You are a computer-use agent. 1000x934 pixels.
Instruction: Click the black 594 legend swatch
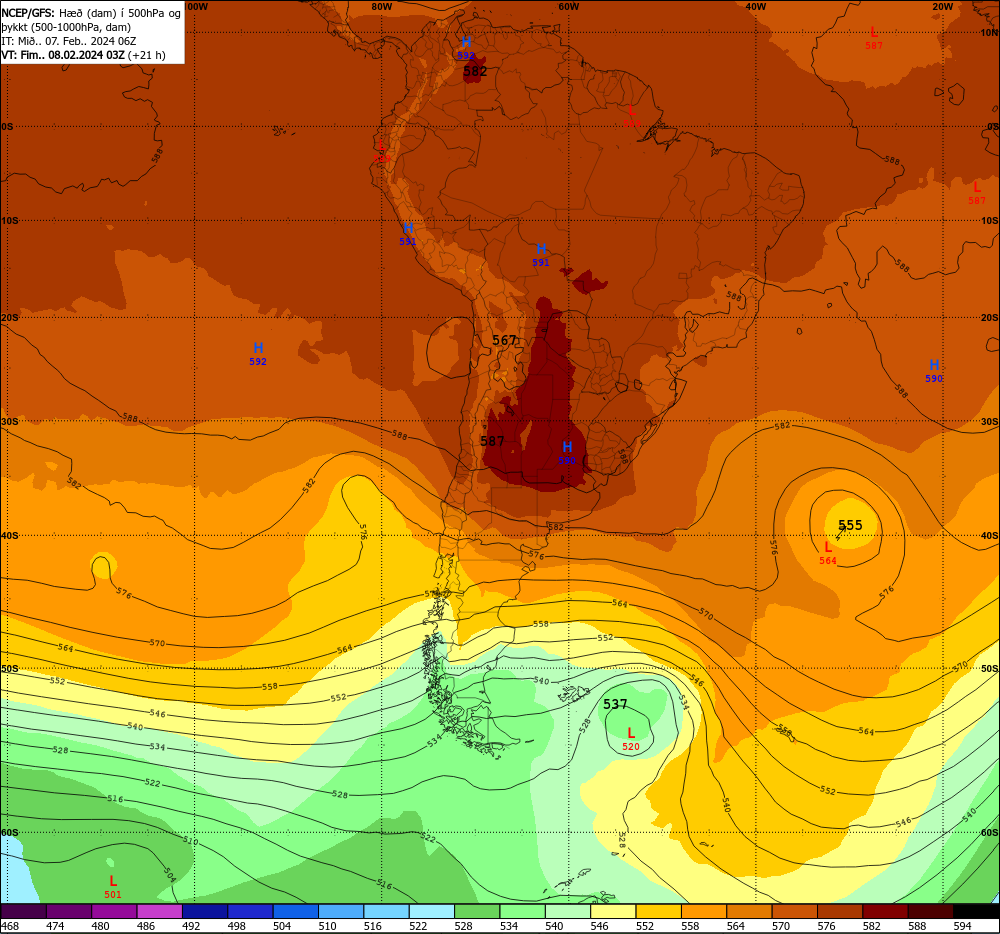(x=976, y=911)
